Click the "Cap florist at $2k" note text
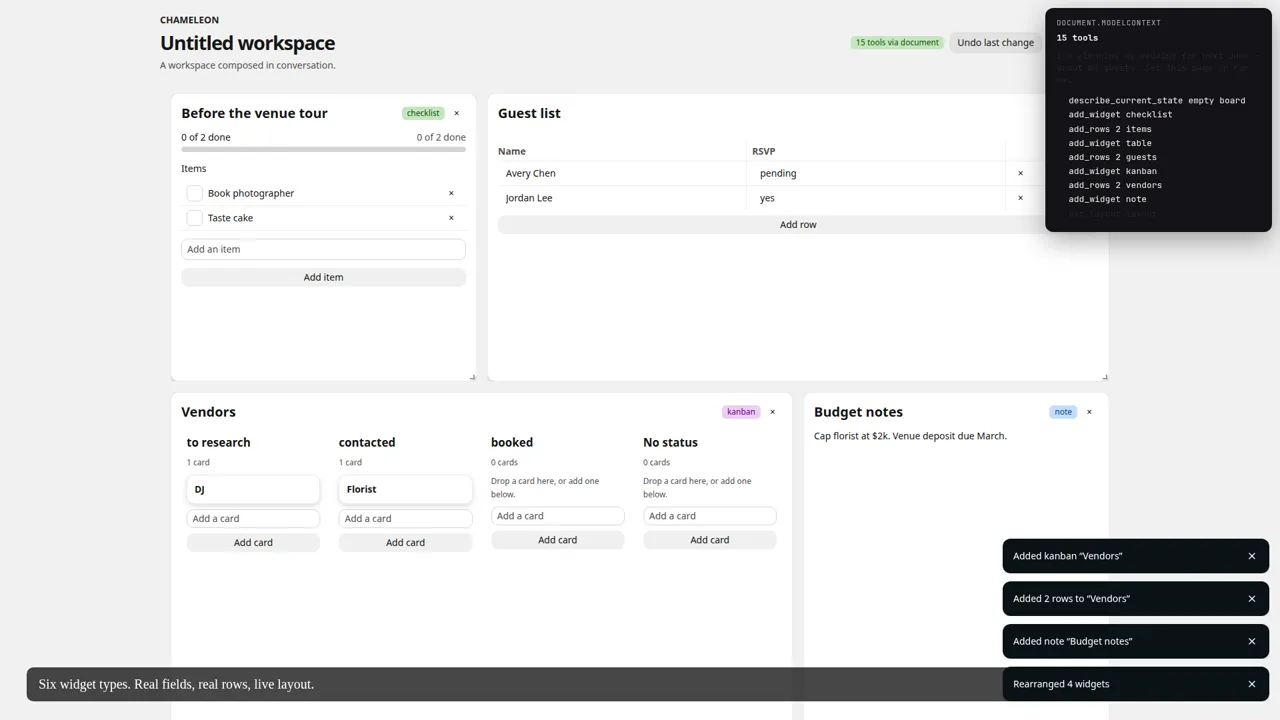Screen dimensions: 1280x720 pyautogui.click(x=910, y=436)
